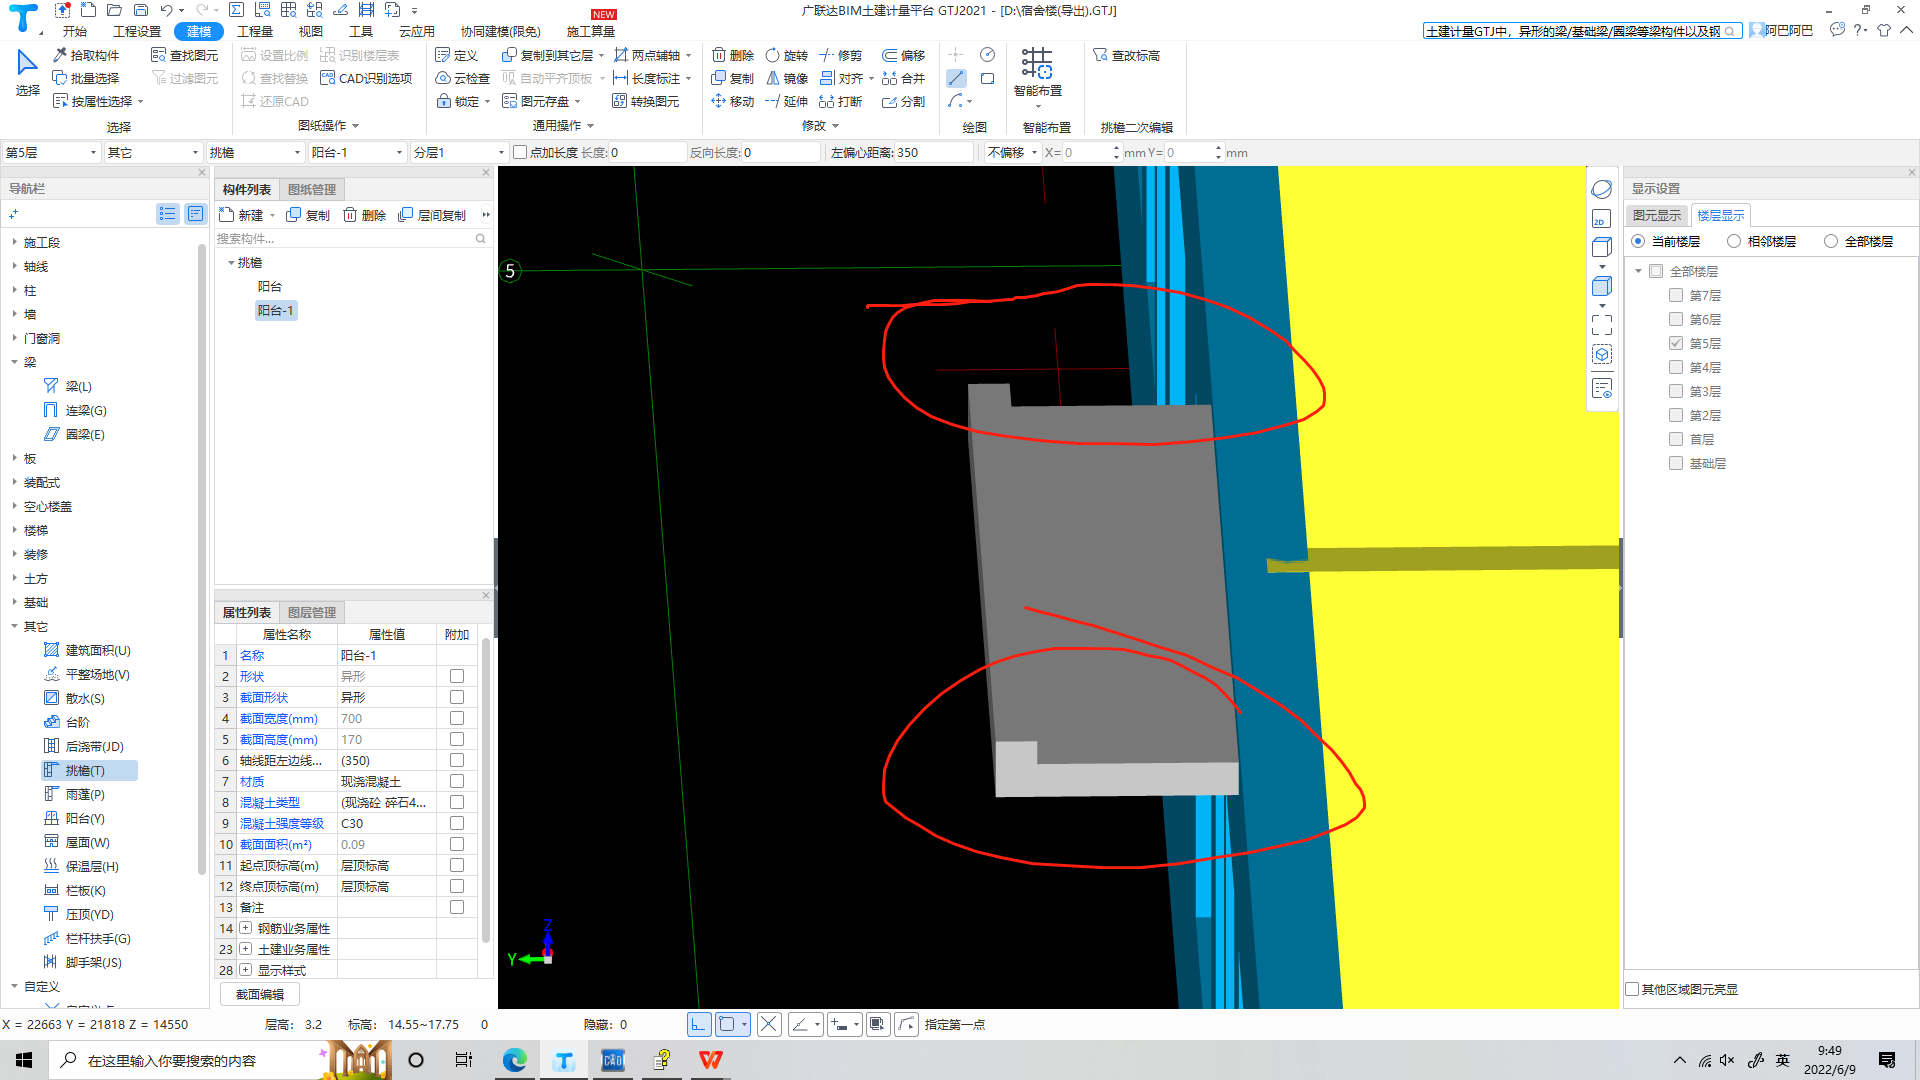Click the fullscreen extents icon in viewport toolbar
The image size is (1920, 1080).
(1601, 324)
